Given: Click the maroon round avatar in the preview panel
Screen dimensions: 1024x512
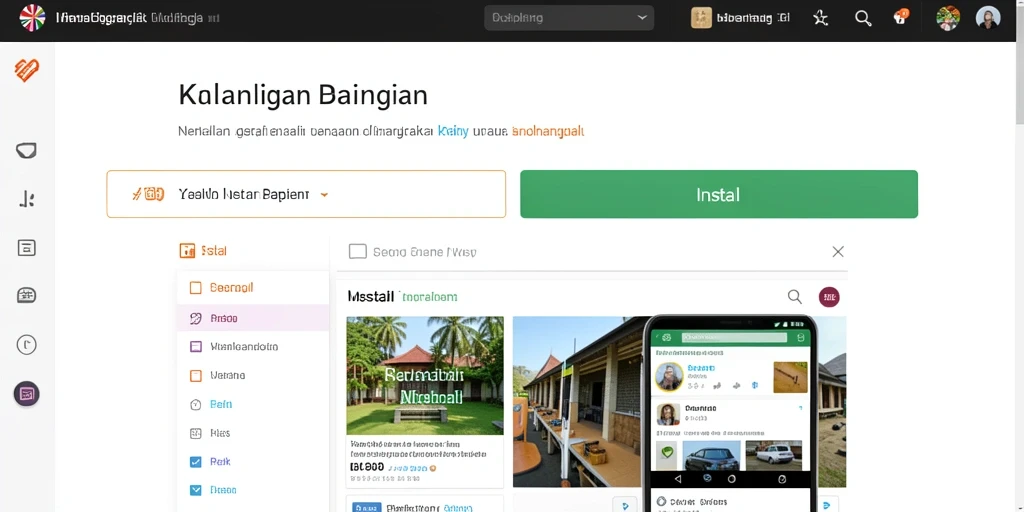Looking at the screenshot, I should tap(829, 297).
